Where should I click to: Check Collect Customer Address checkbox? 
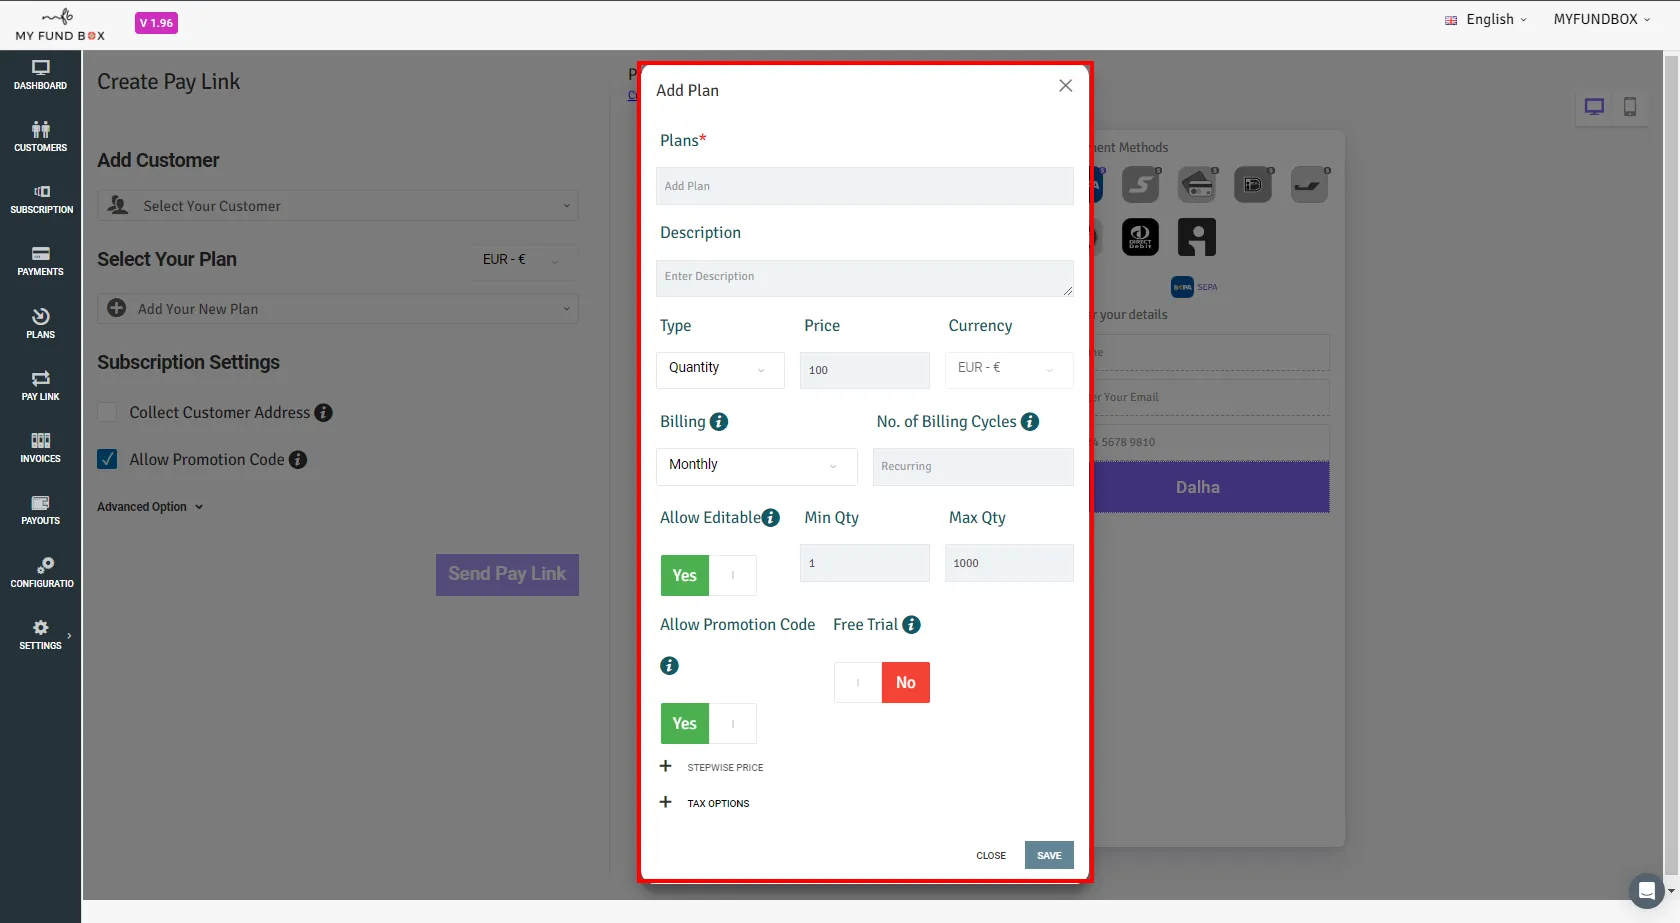click(x=108, y=412)
